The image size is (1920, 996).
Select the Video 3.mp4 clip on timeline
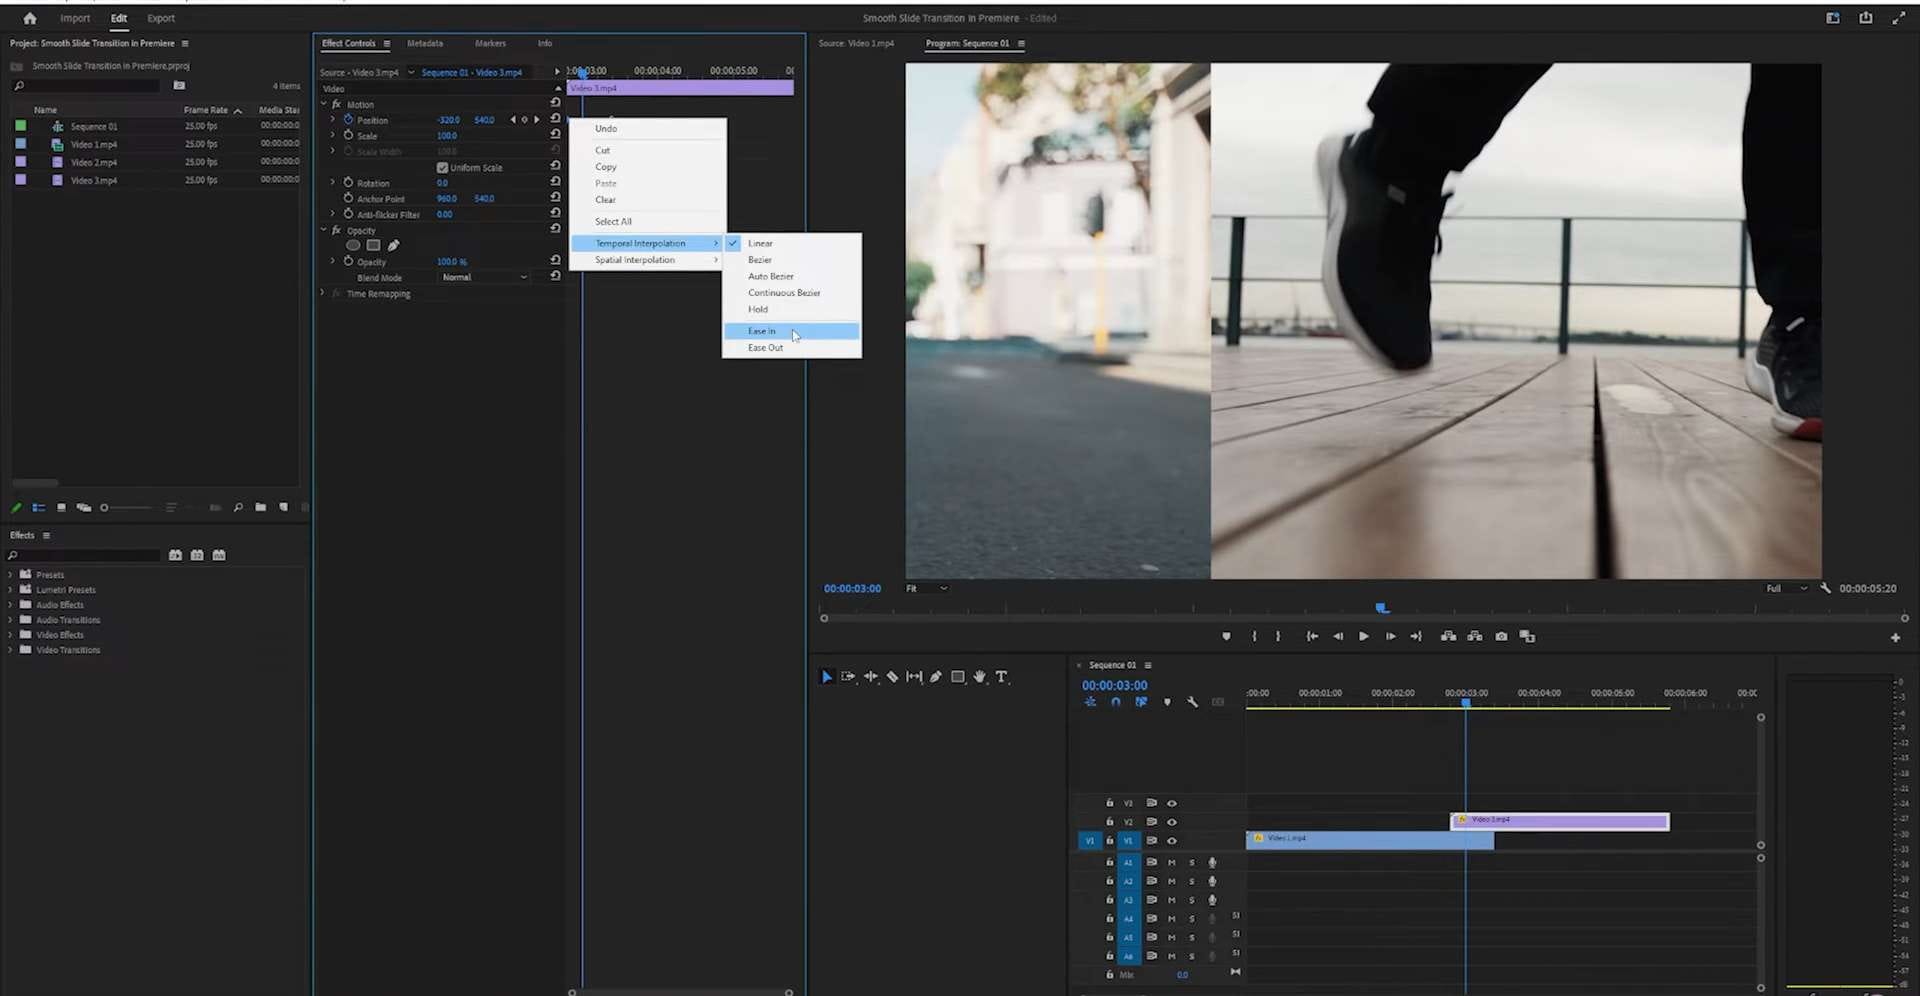(1560, 822)
